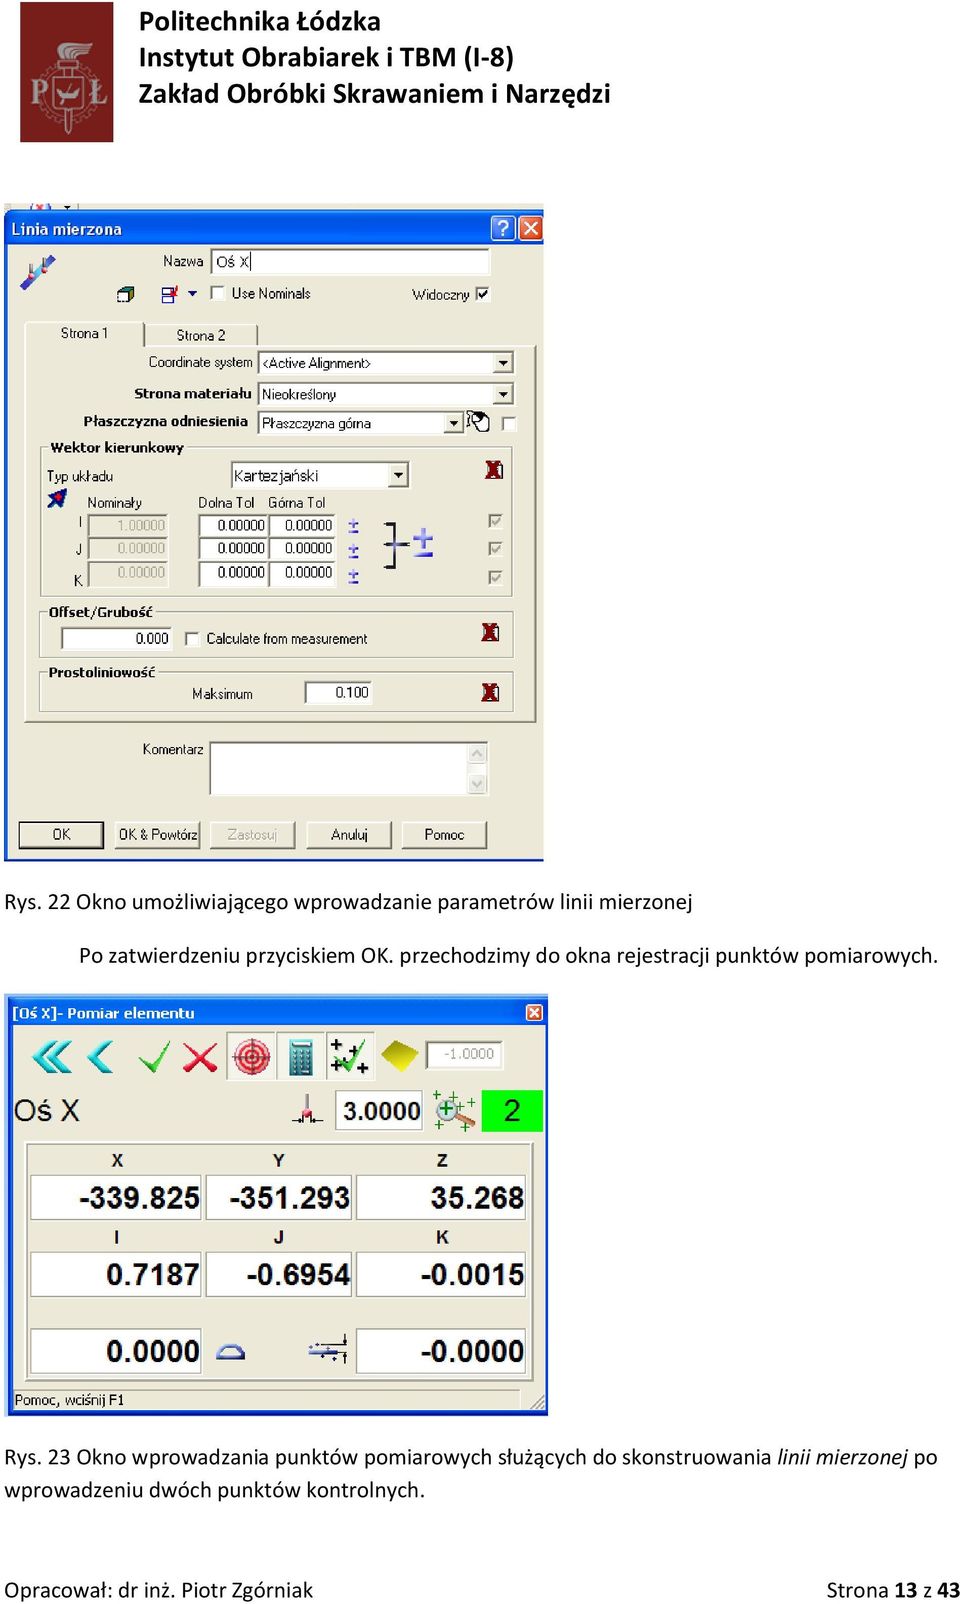Viewport: 960px width, 1604px height.
Task: Click the Zastosuj button
Action: coord(252,834)
